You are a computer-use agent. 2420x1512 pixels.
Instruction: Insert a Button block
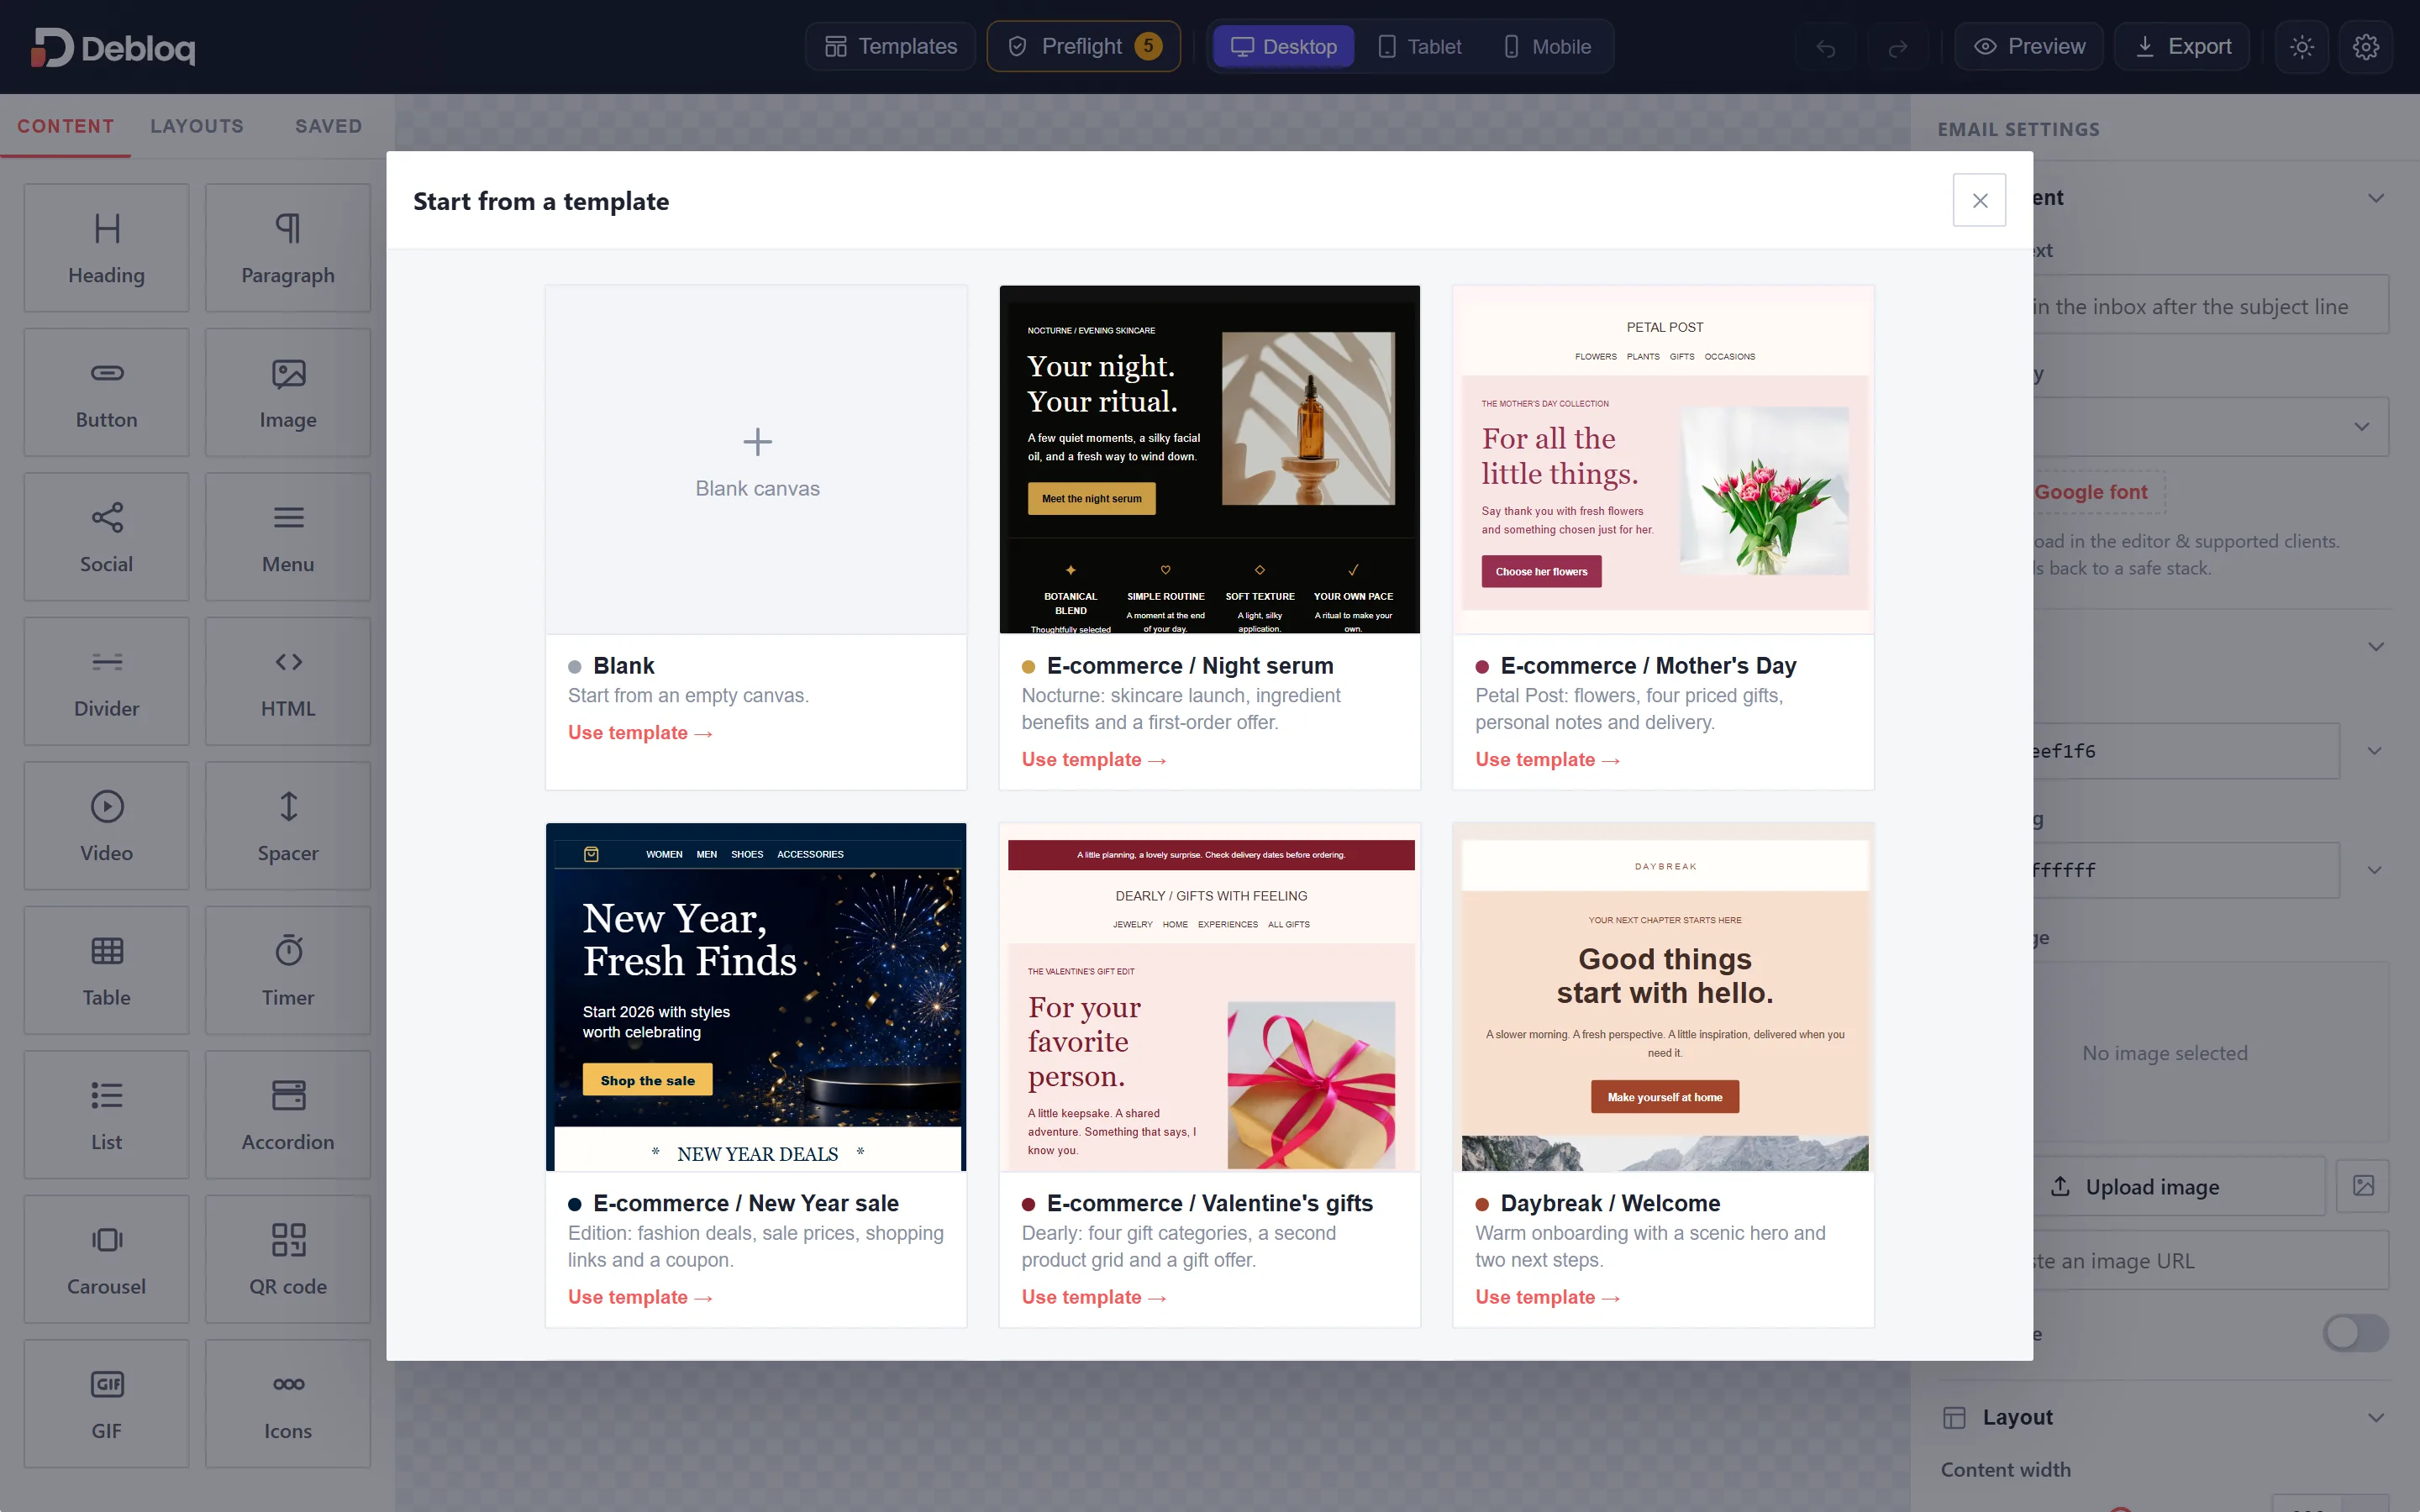106,392
